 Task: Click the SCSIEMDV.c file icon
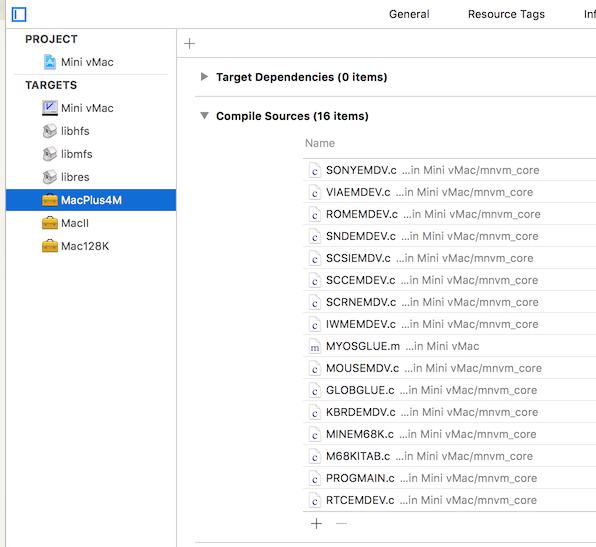coord(314,258)
